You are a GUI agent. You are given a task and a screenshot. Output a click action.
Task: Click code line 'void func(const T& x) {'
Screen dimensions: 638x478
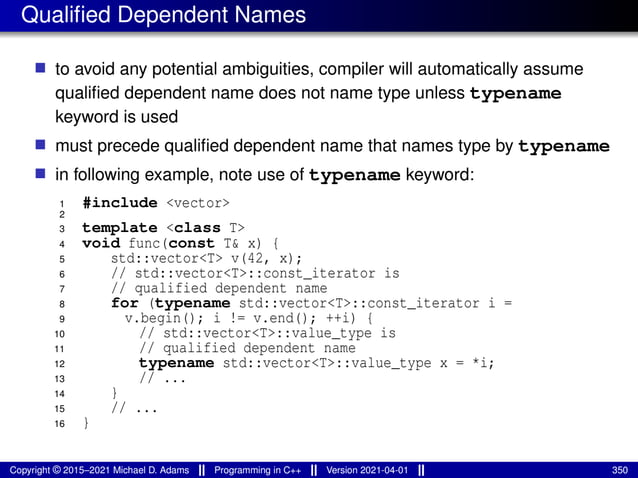tap(180, 243)
